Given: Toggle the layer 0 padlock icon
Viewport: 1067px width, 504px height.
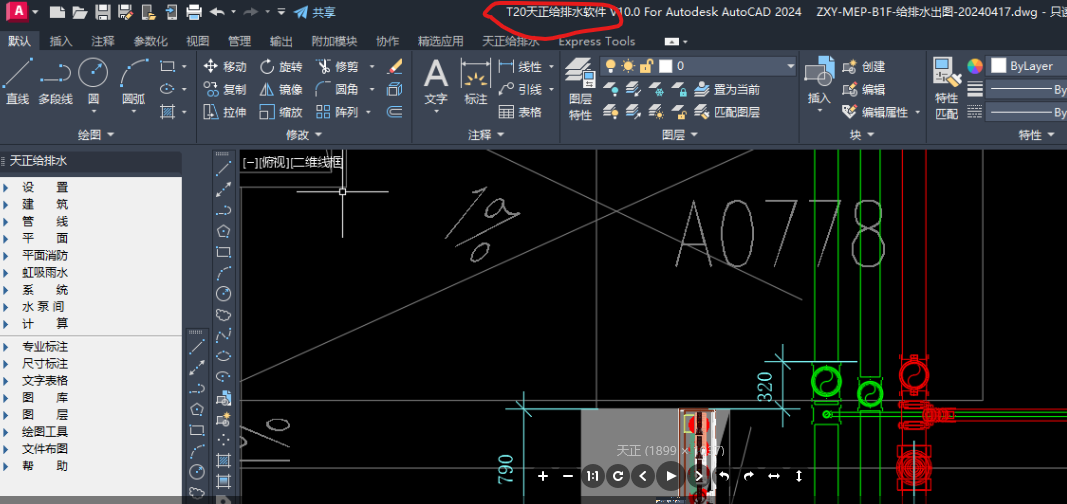Looking at the screenshot, I should point(646,66).
